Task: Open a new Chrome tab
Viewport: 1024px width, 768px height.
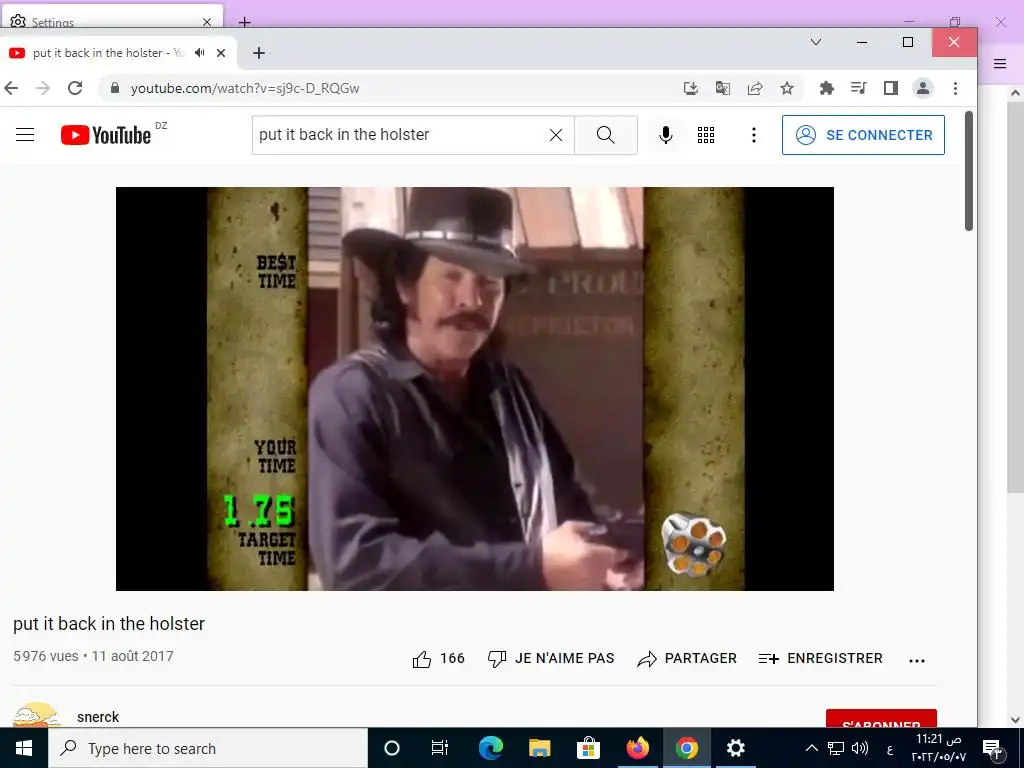Action: coord(259,53)
